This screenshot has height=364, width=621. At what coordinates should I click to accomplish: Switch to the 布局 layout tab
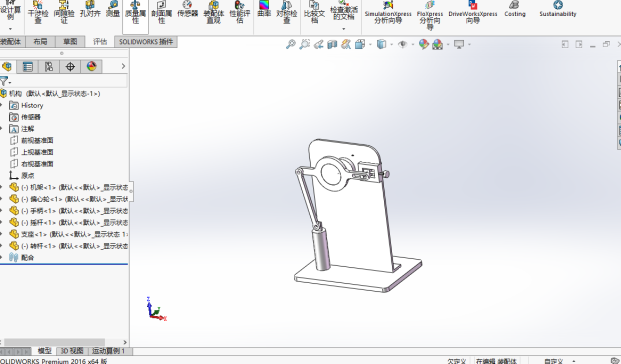tap(40, 41)
